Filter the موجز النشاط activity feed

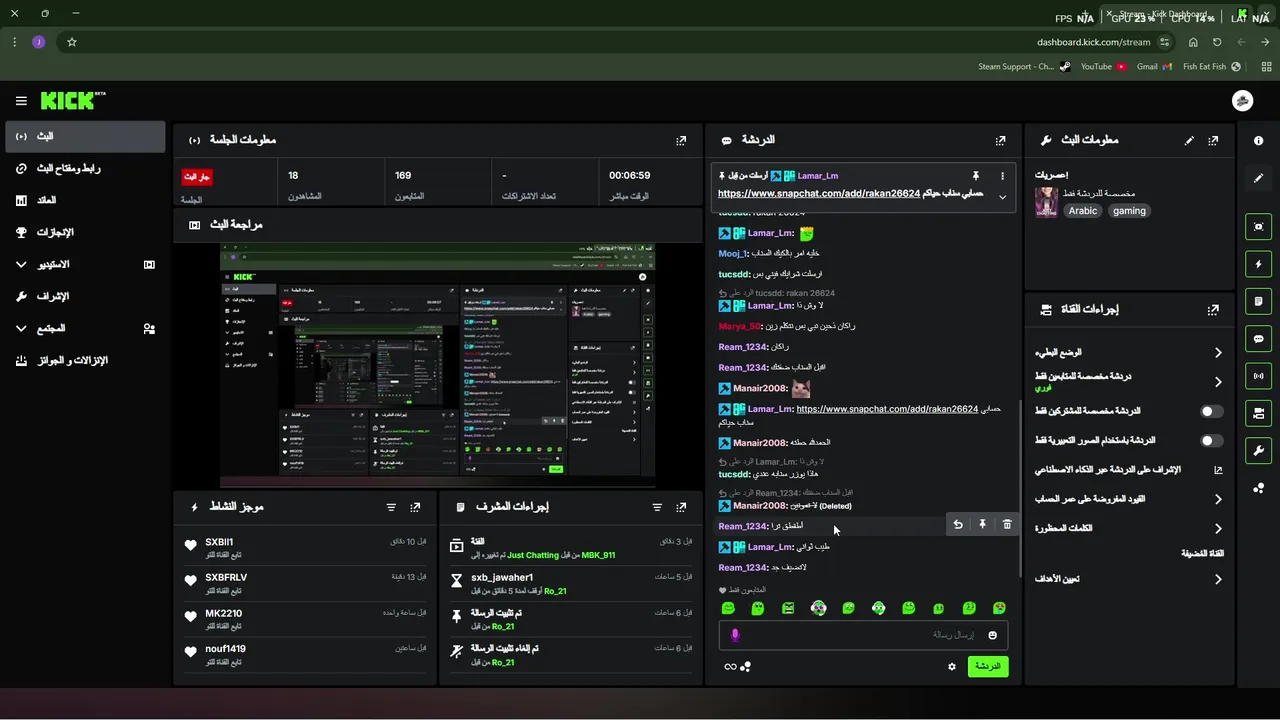[x=391, y=507]
